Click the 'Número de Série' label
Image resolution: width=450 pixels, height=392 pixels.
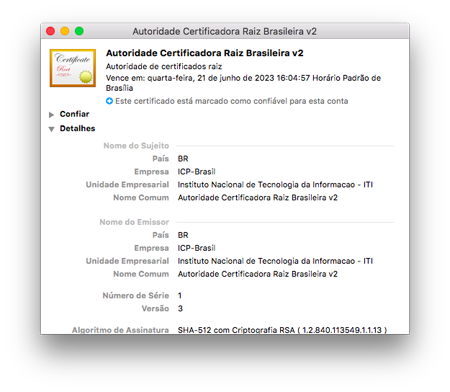136,296
